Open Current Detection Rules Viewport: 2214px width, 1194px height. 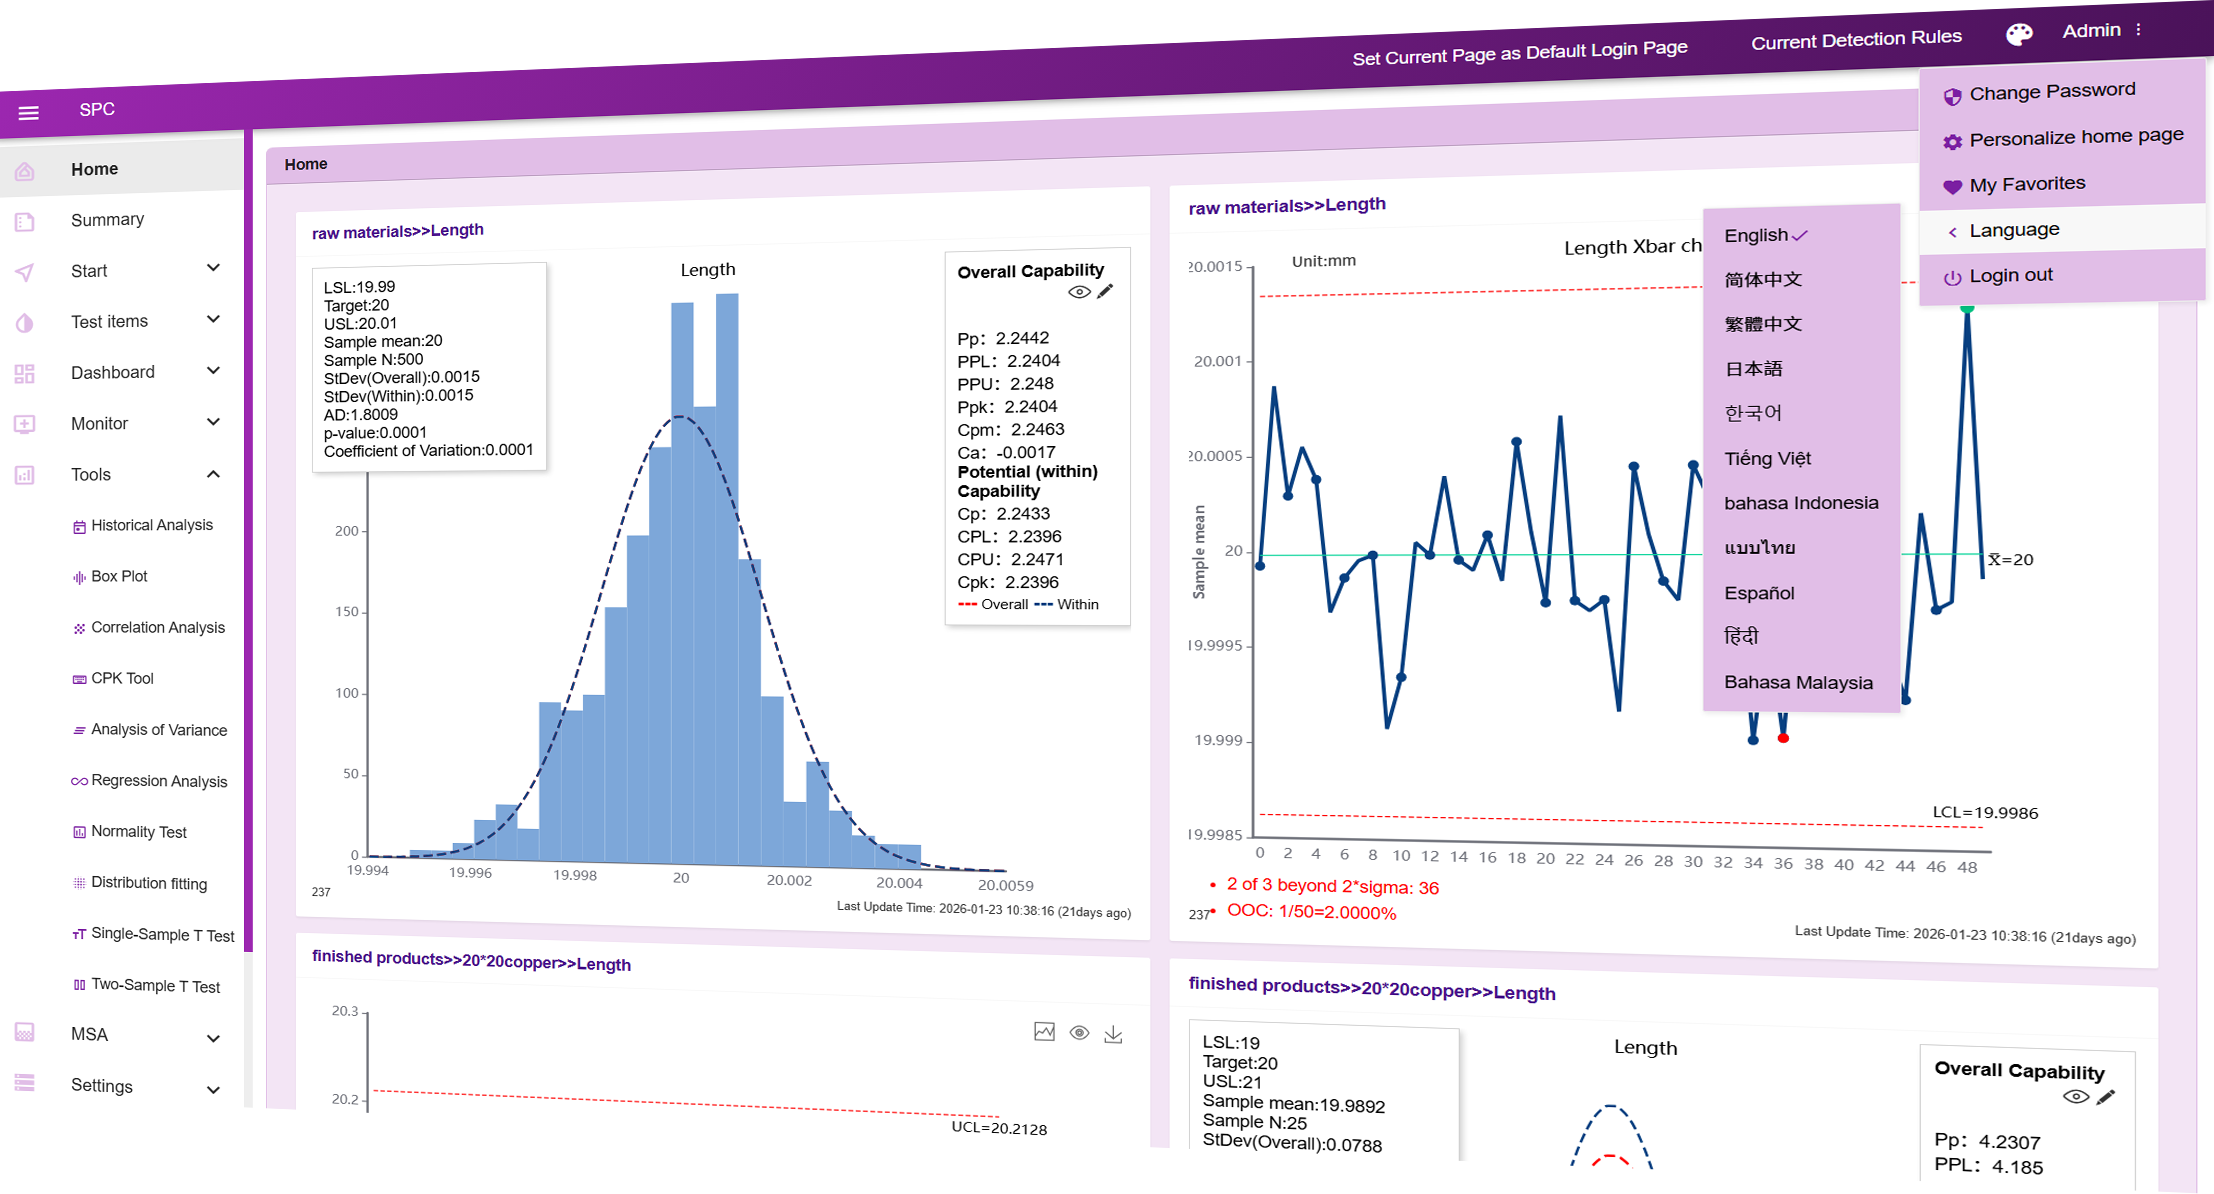click(1856, 38)
